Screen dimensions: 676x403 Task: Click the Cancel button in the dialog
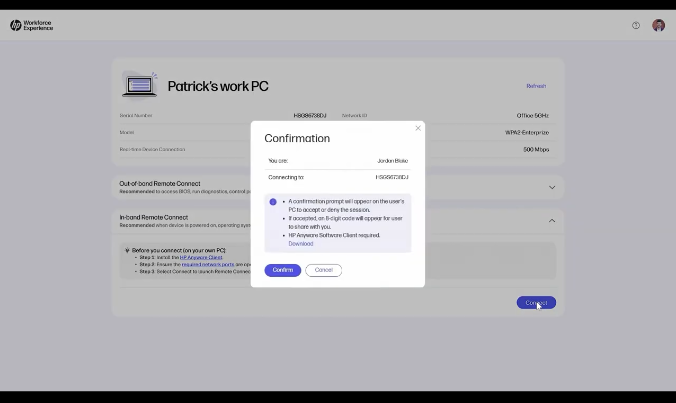click(323, 270)
